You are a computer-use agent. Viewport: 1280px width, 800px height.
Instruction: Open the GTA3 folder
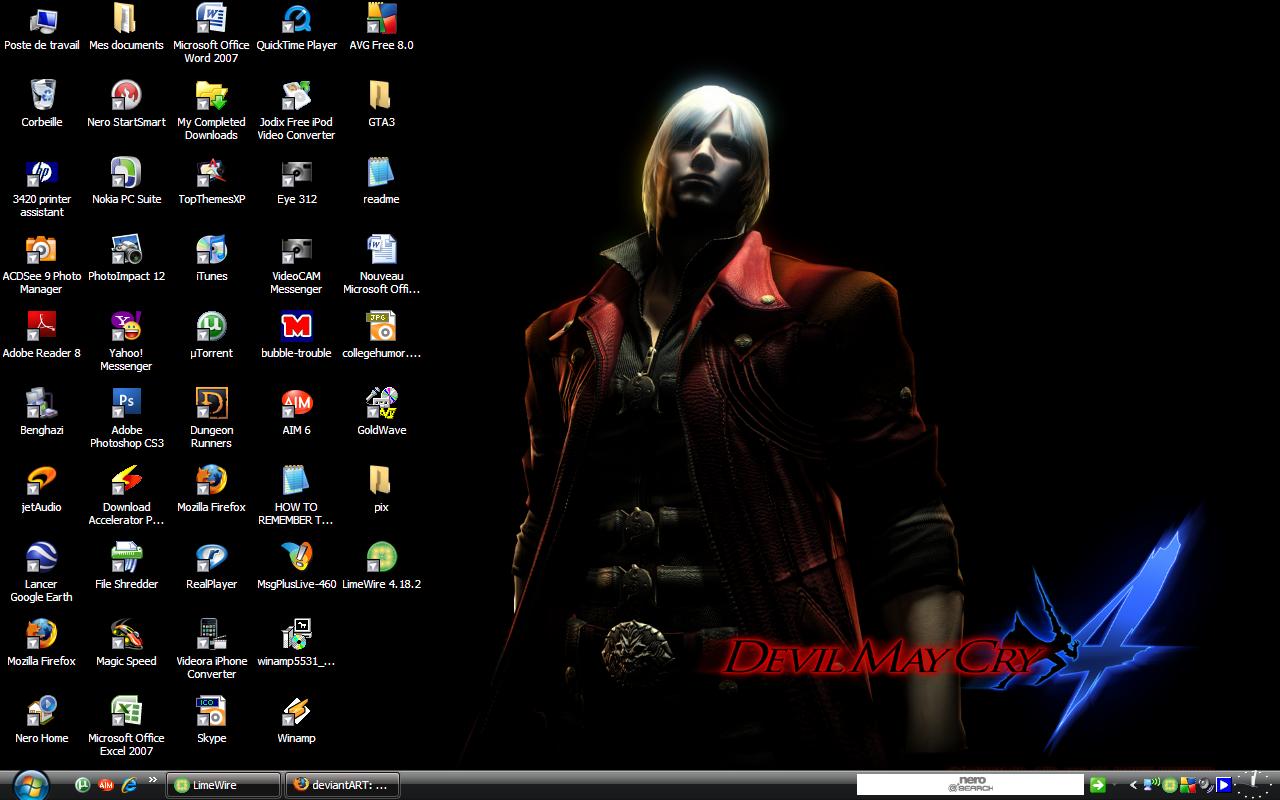[381, 105]
